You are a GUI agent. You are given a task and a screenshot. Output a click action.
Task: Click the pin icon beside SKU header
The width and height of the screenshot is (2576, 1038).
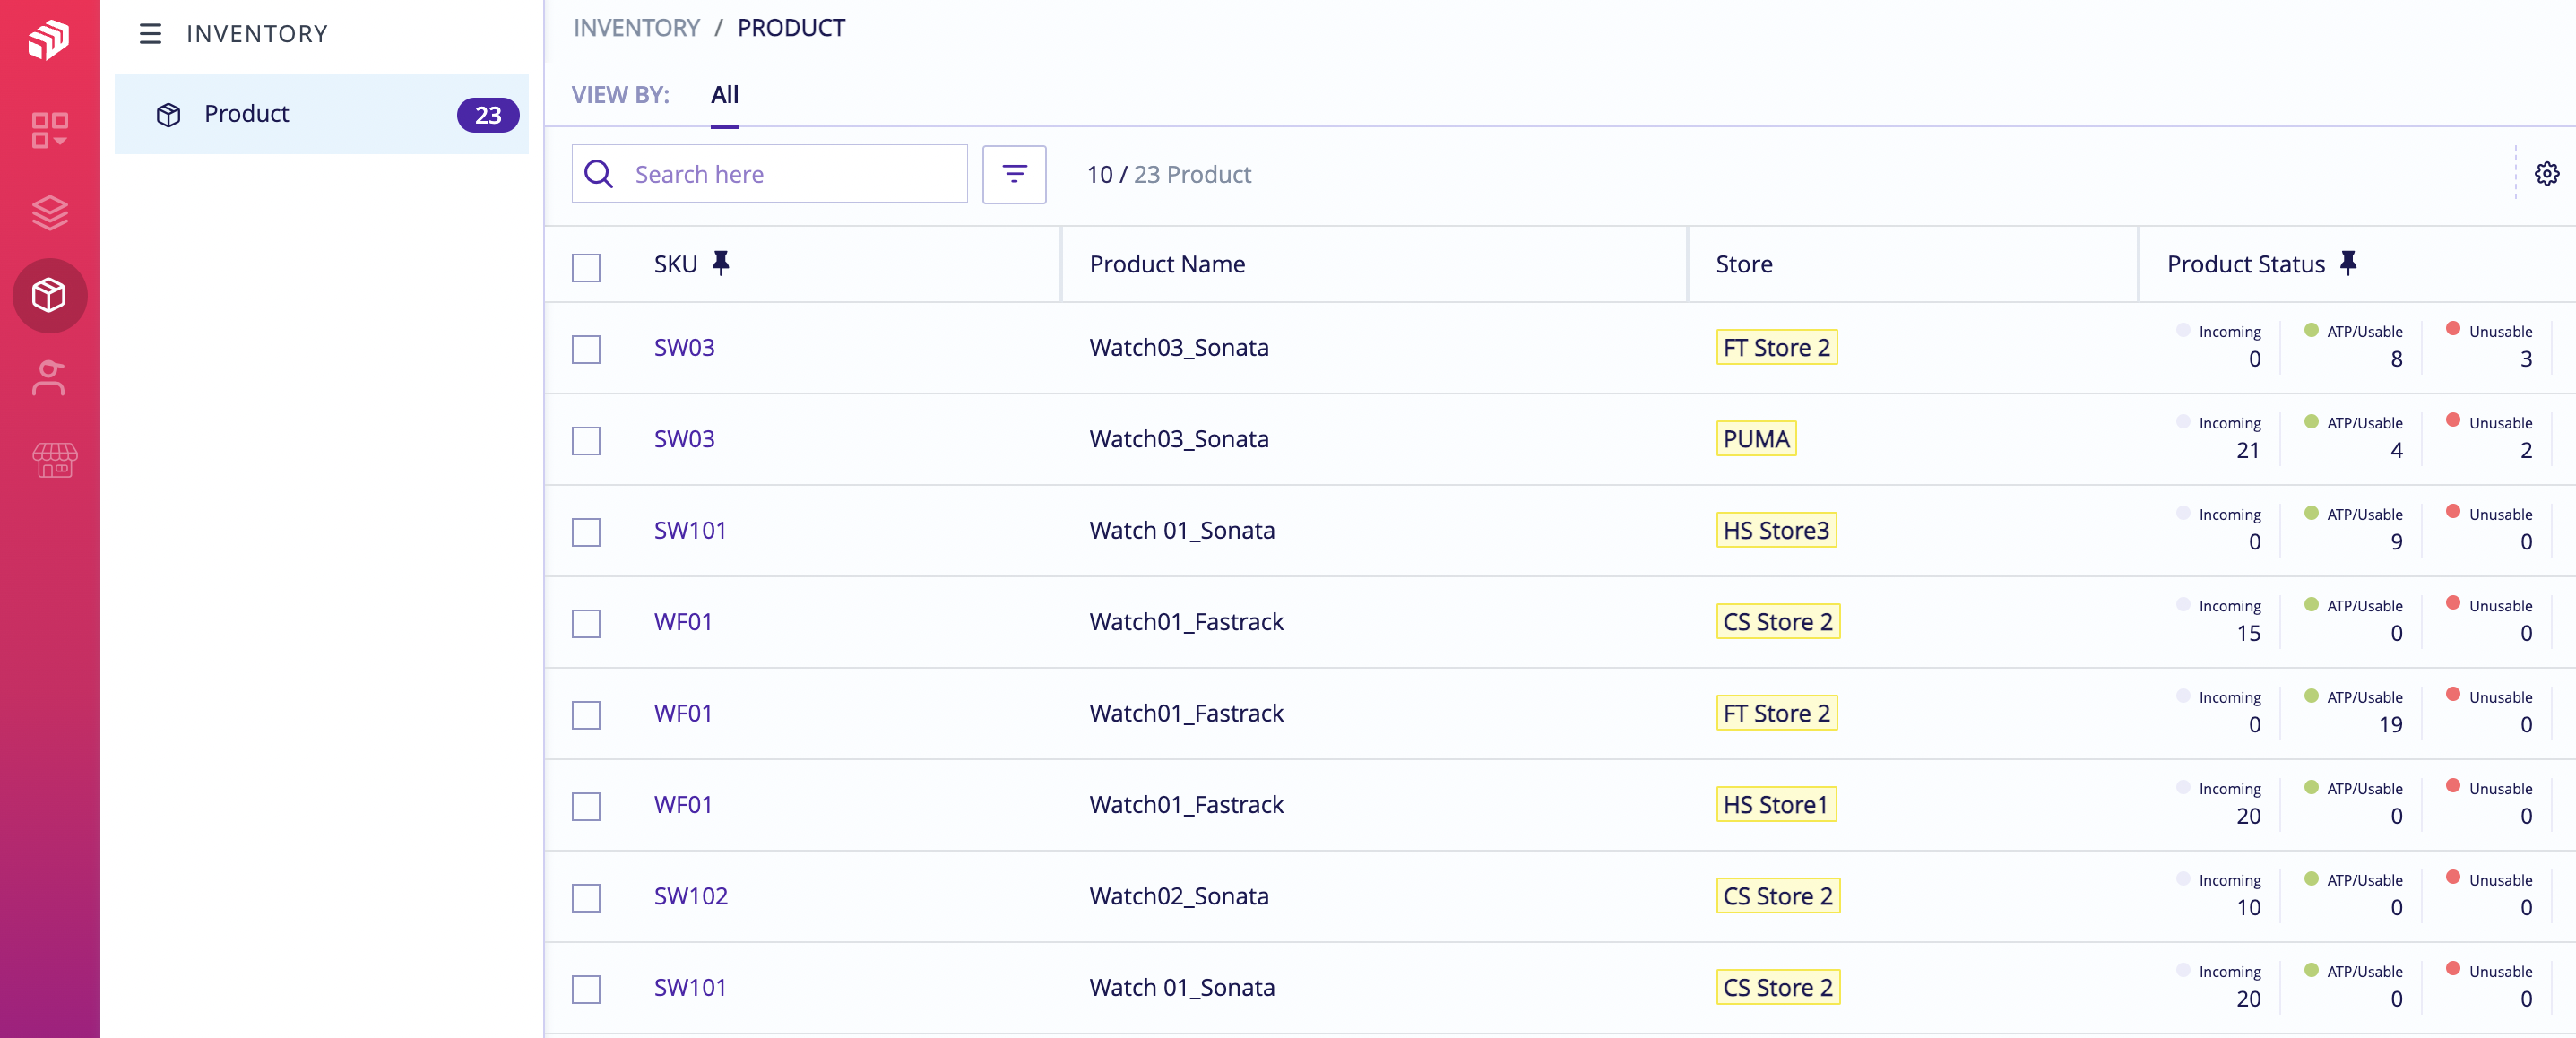720,263
